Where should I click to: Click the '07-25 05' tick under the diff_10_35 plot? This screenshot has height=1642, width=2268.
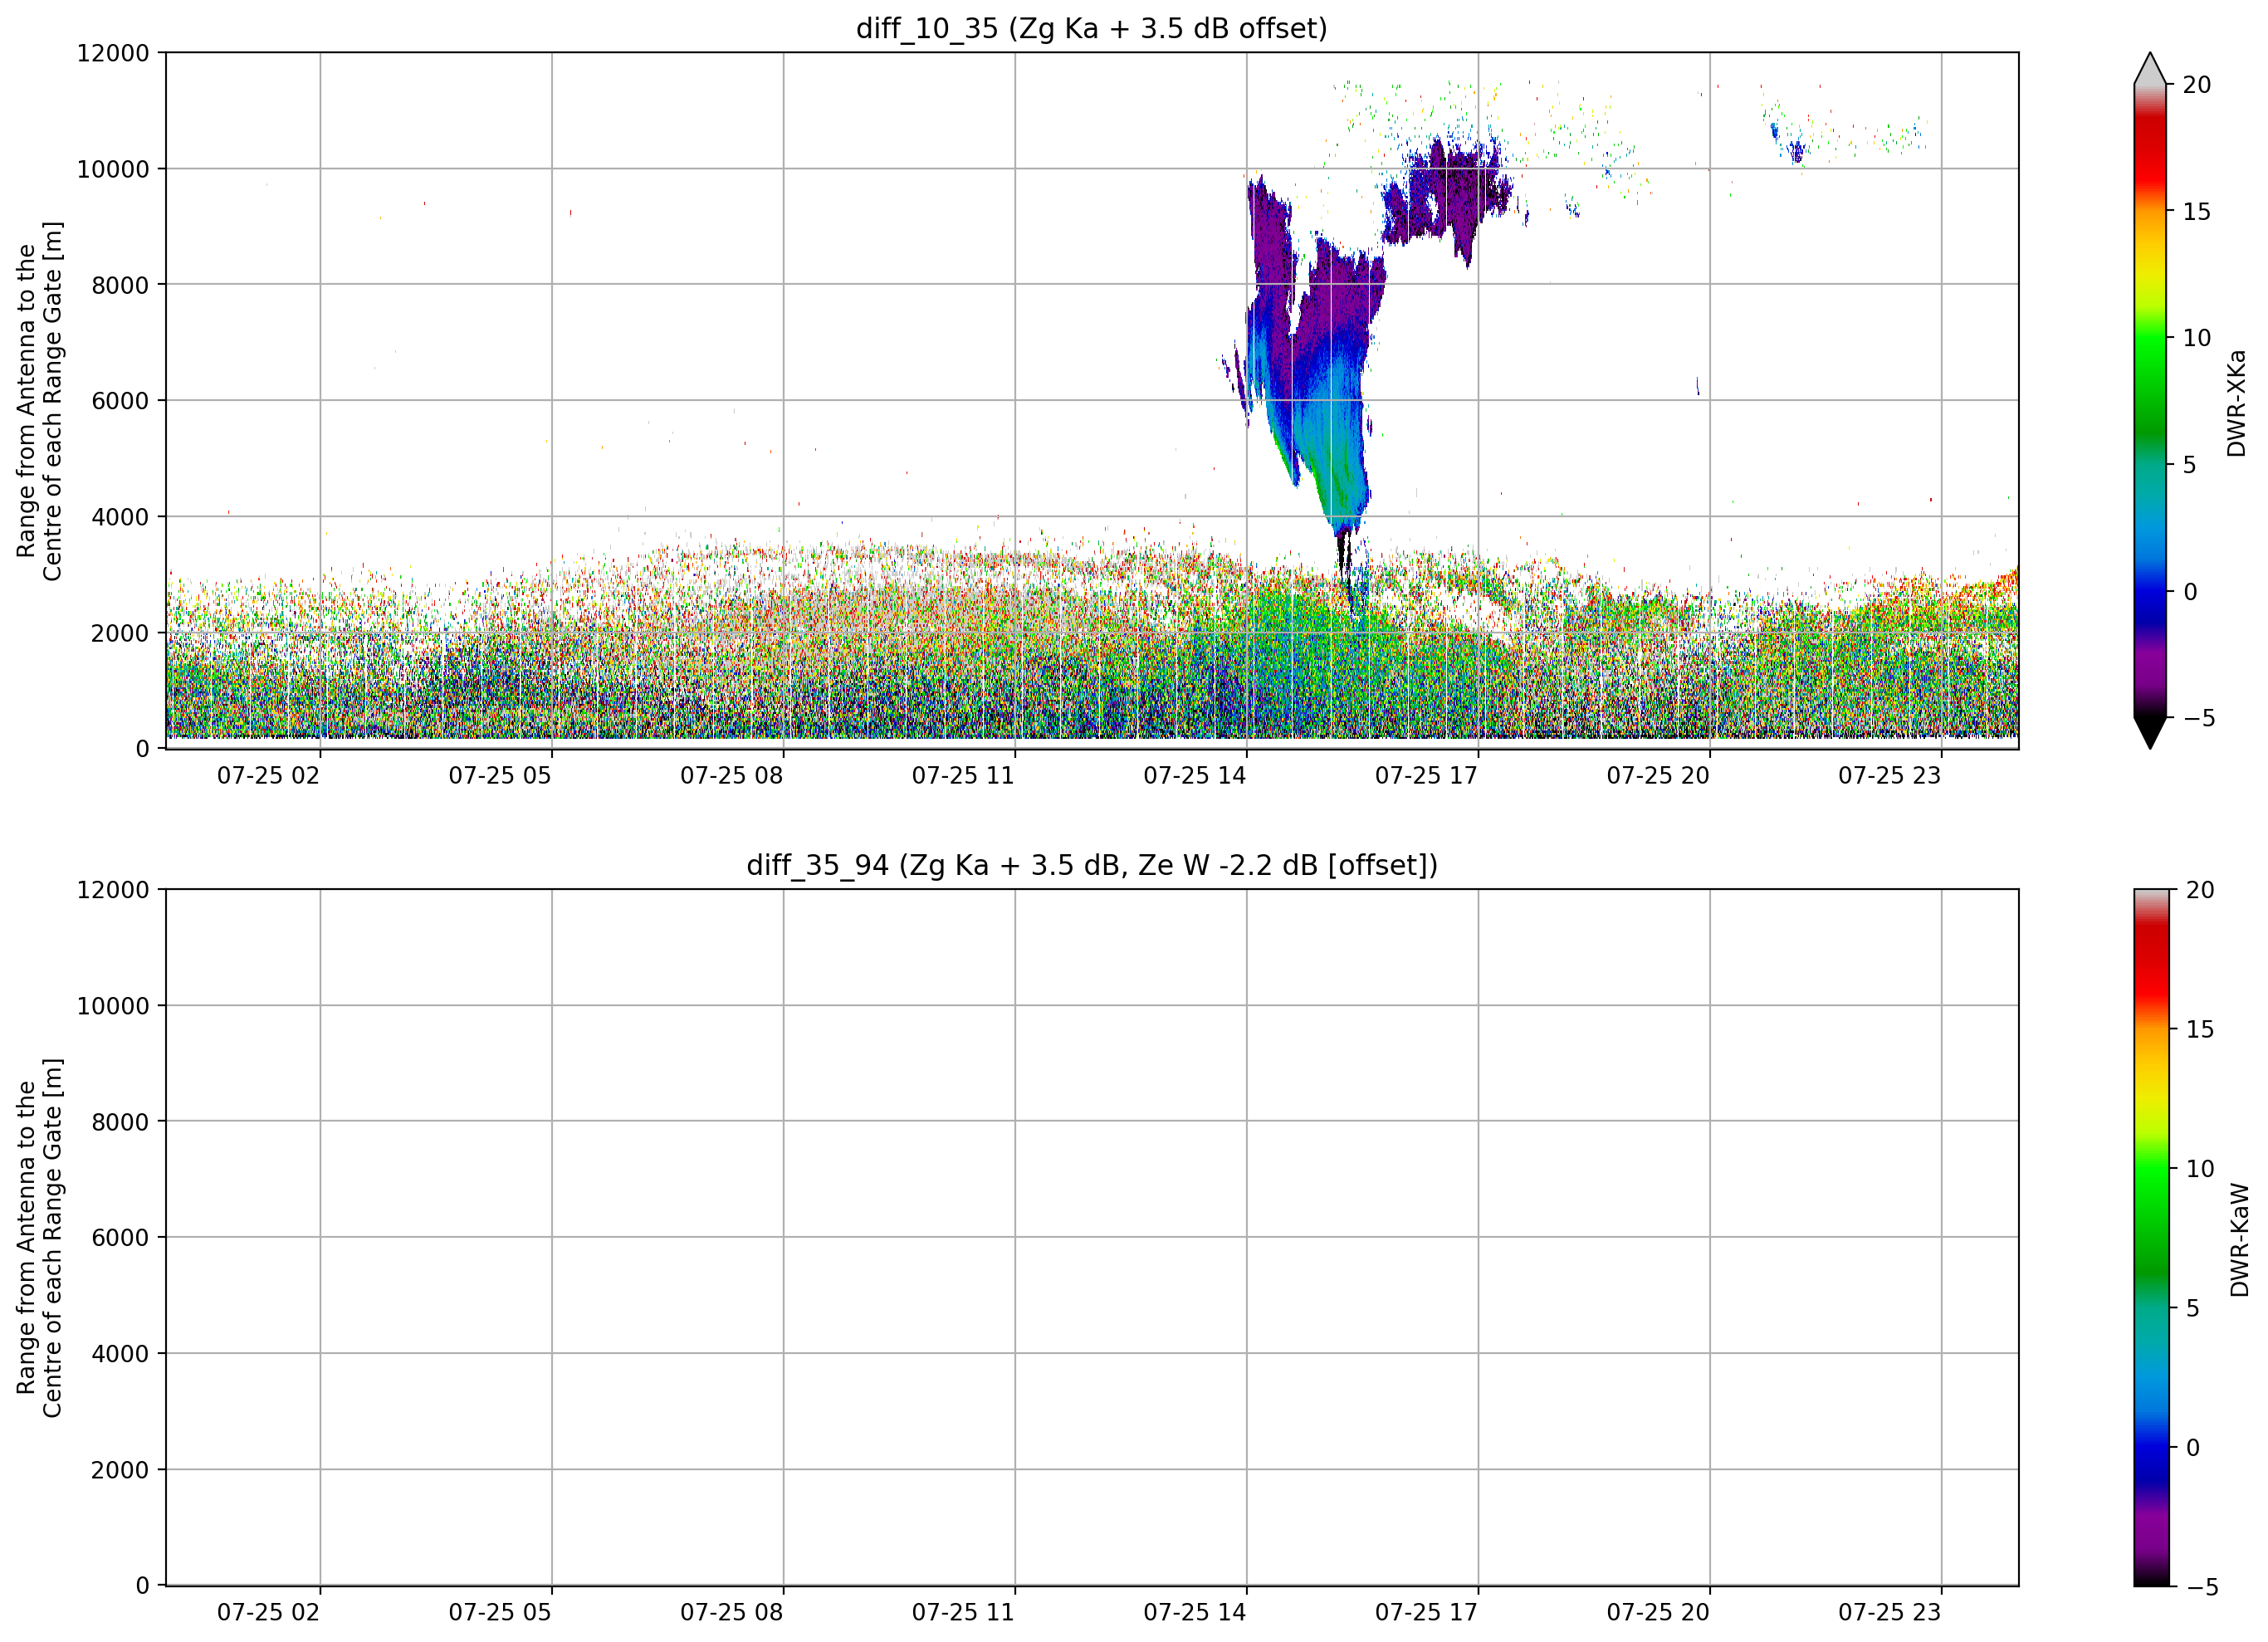tap(500, 776)
